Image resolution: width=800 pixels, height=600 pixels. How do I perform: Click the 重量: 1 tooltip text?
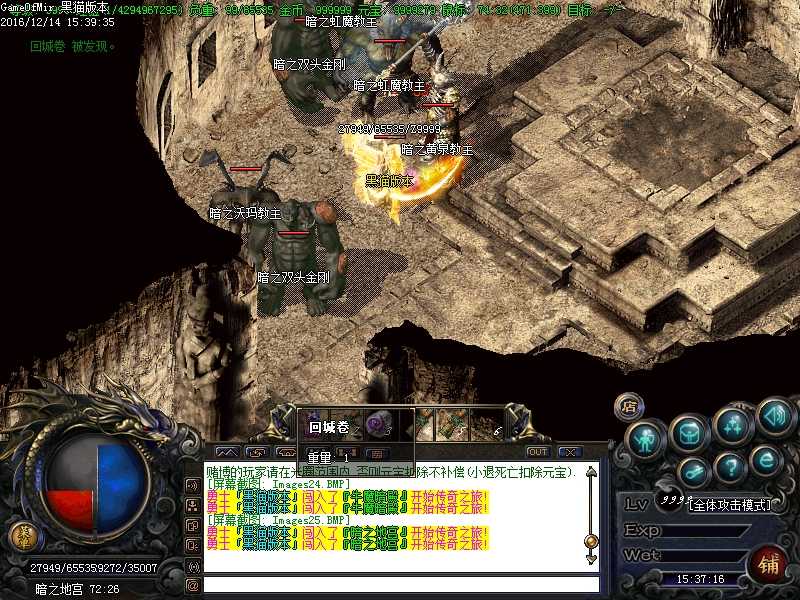[x=328, y=457]
